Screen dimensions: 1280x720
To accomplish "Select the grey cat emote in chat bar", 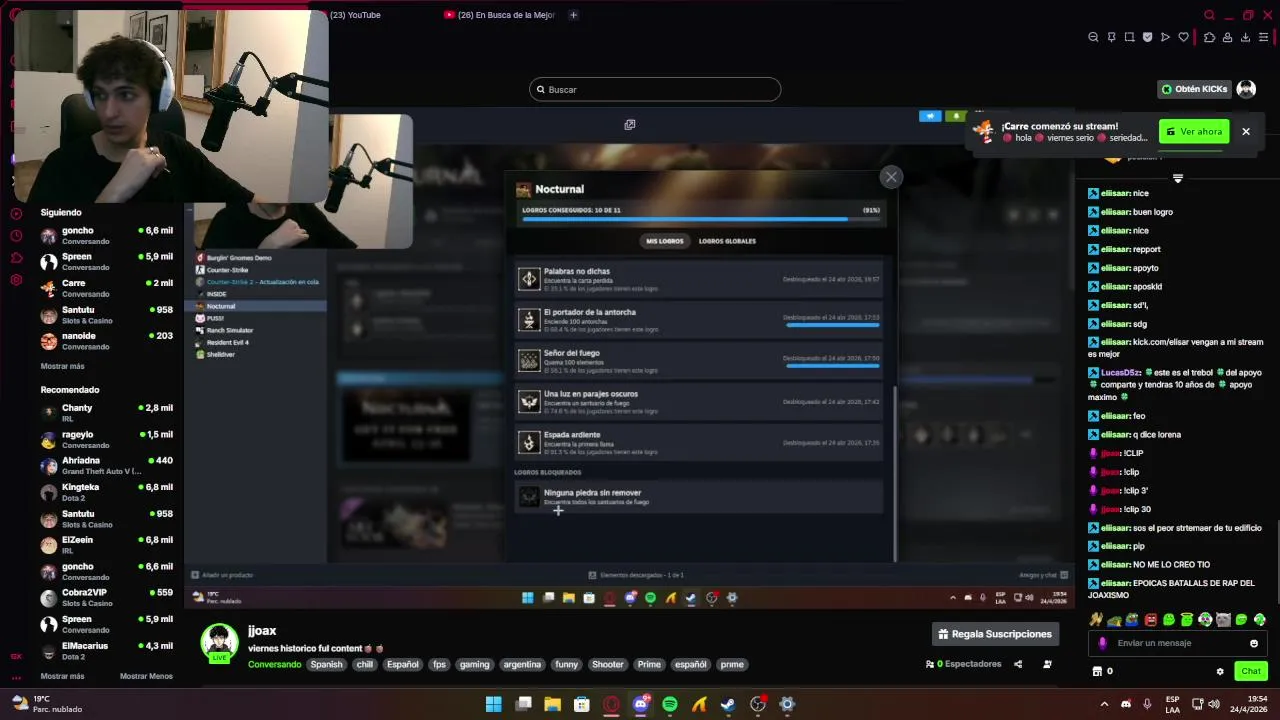I will point(1223,620).
